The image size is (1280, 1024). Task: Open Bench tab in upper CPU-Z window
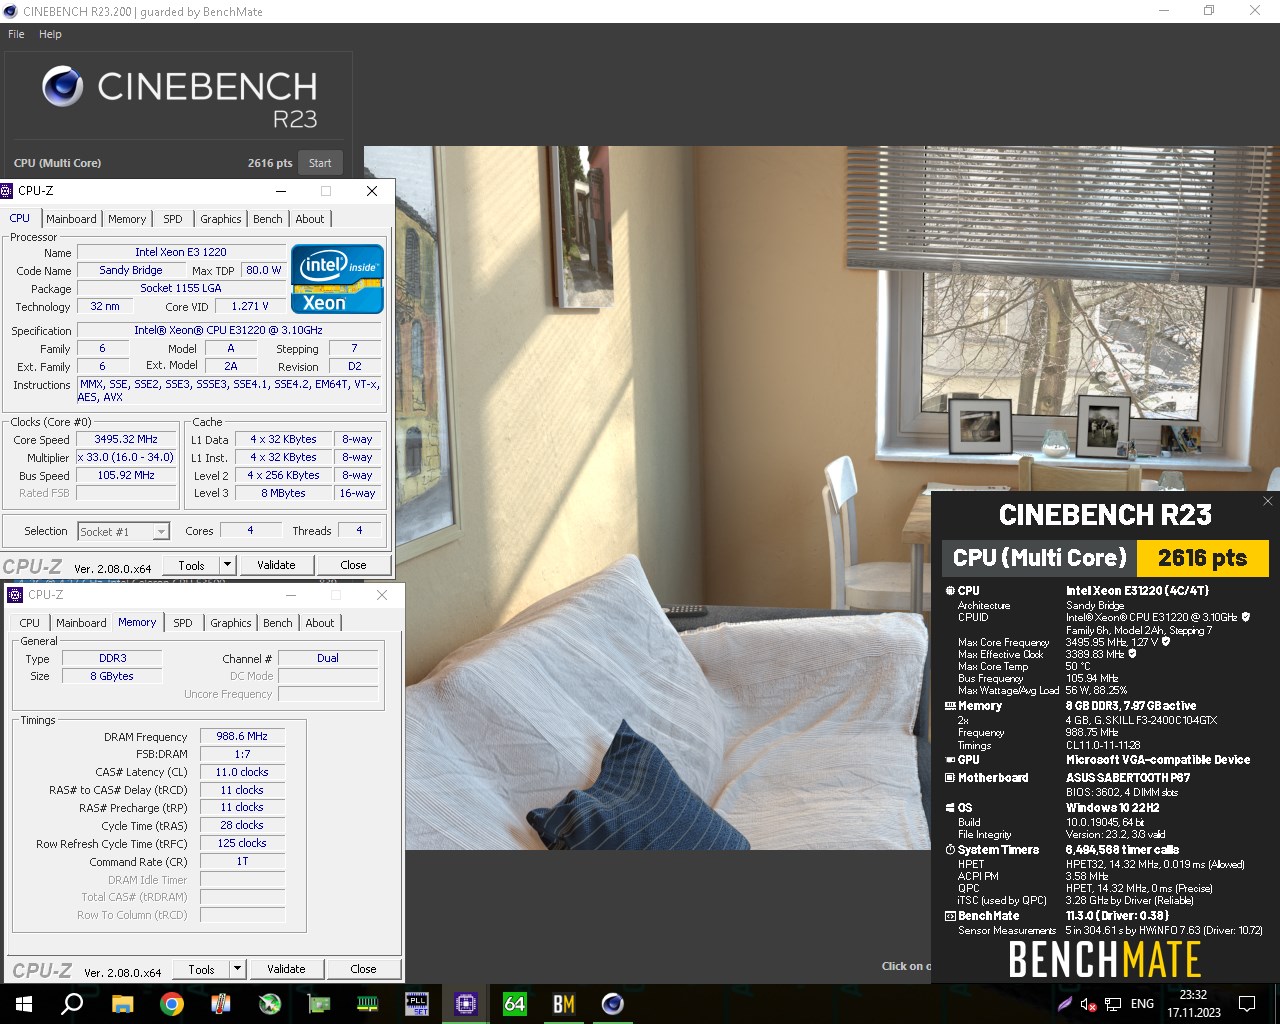point(267,219)
